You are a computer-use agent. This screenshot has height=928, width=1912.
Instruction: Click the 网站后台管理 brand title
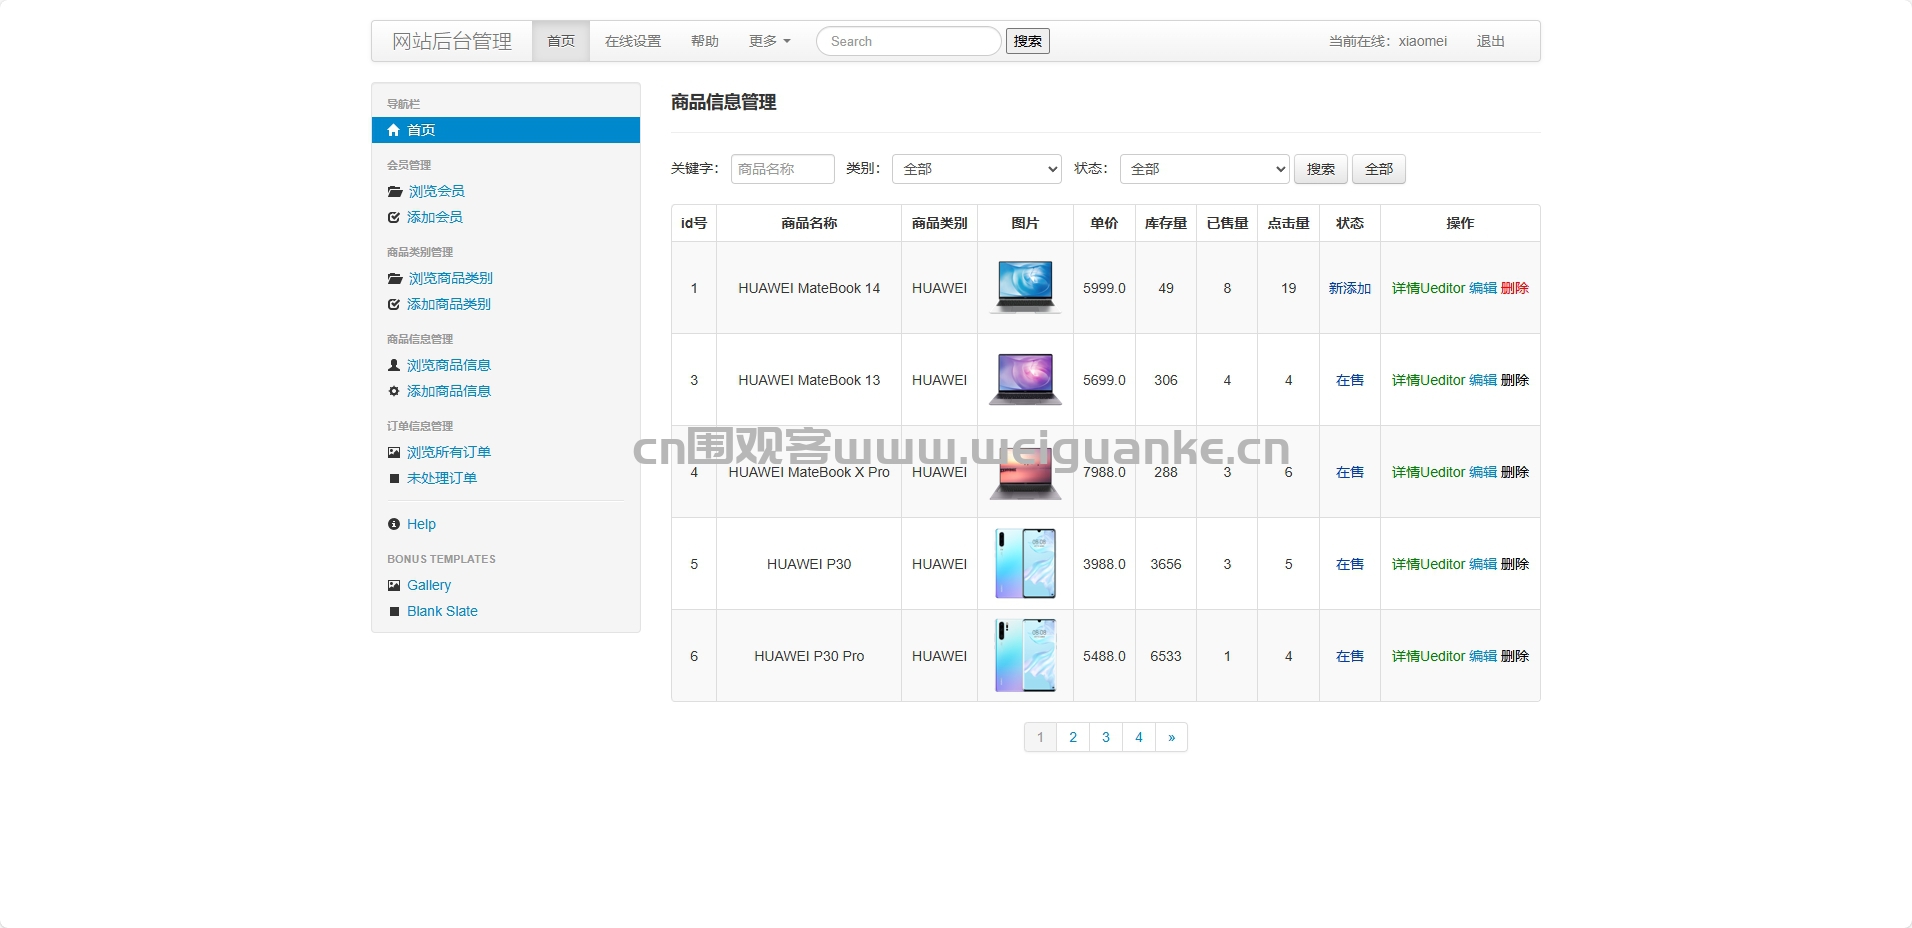[452, 41]
